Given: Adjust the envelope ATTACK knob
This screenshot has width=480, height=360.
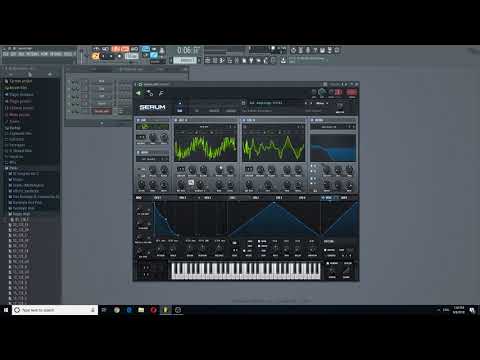Looking at the screenshot, I should pos(160,249).
